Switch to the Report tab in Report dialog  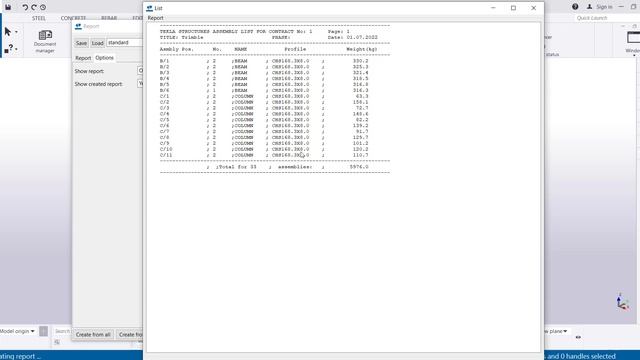[83, 58]
